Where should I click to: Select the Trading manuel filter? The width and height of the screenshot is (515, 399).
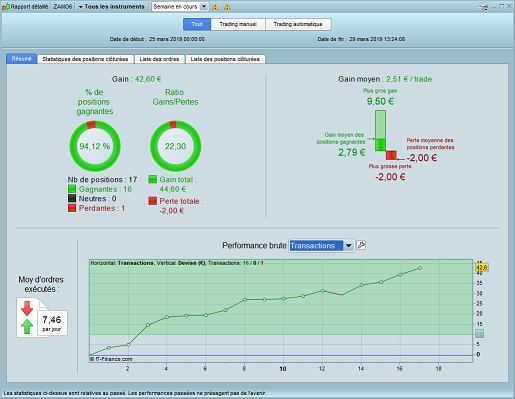(x=238, y=24)
